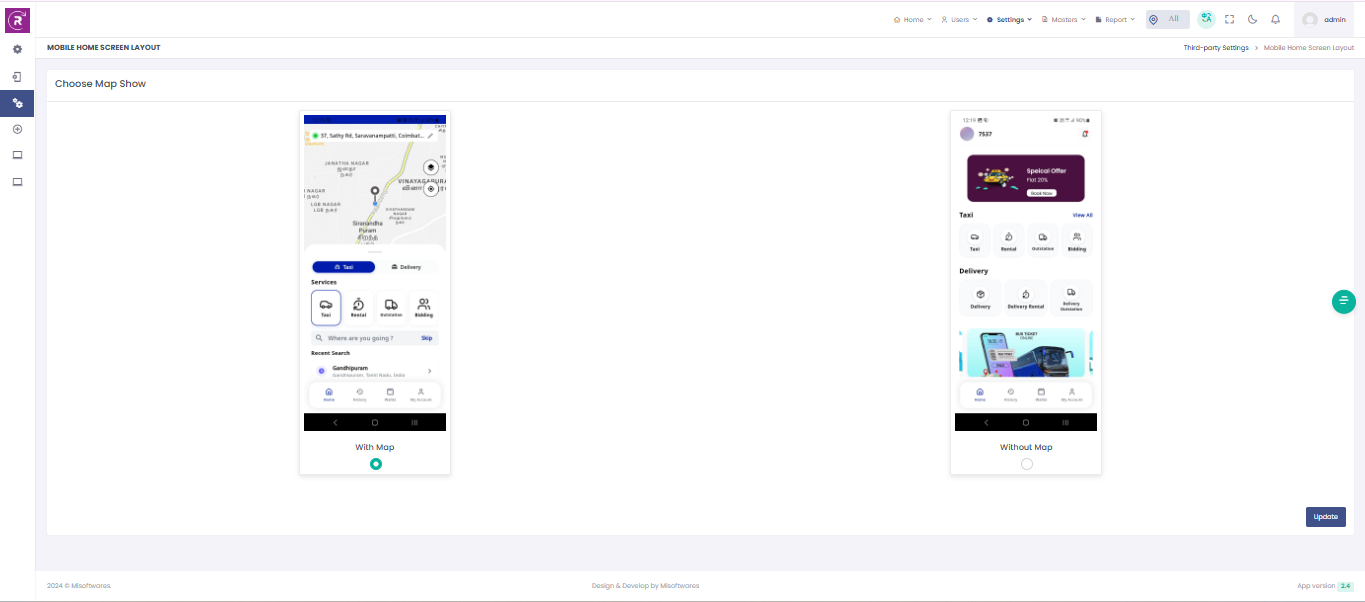Switch to dark mode with moon icon
Screen dimensions: 1365x602
pos(1252,19)
